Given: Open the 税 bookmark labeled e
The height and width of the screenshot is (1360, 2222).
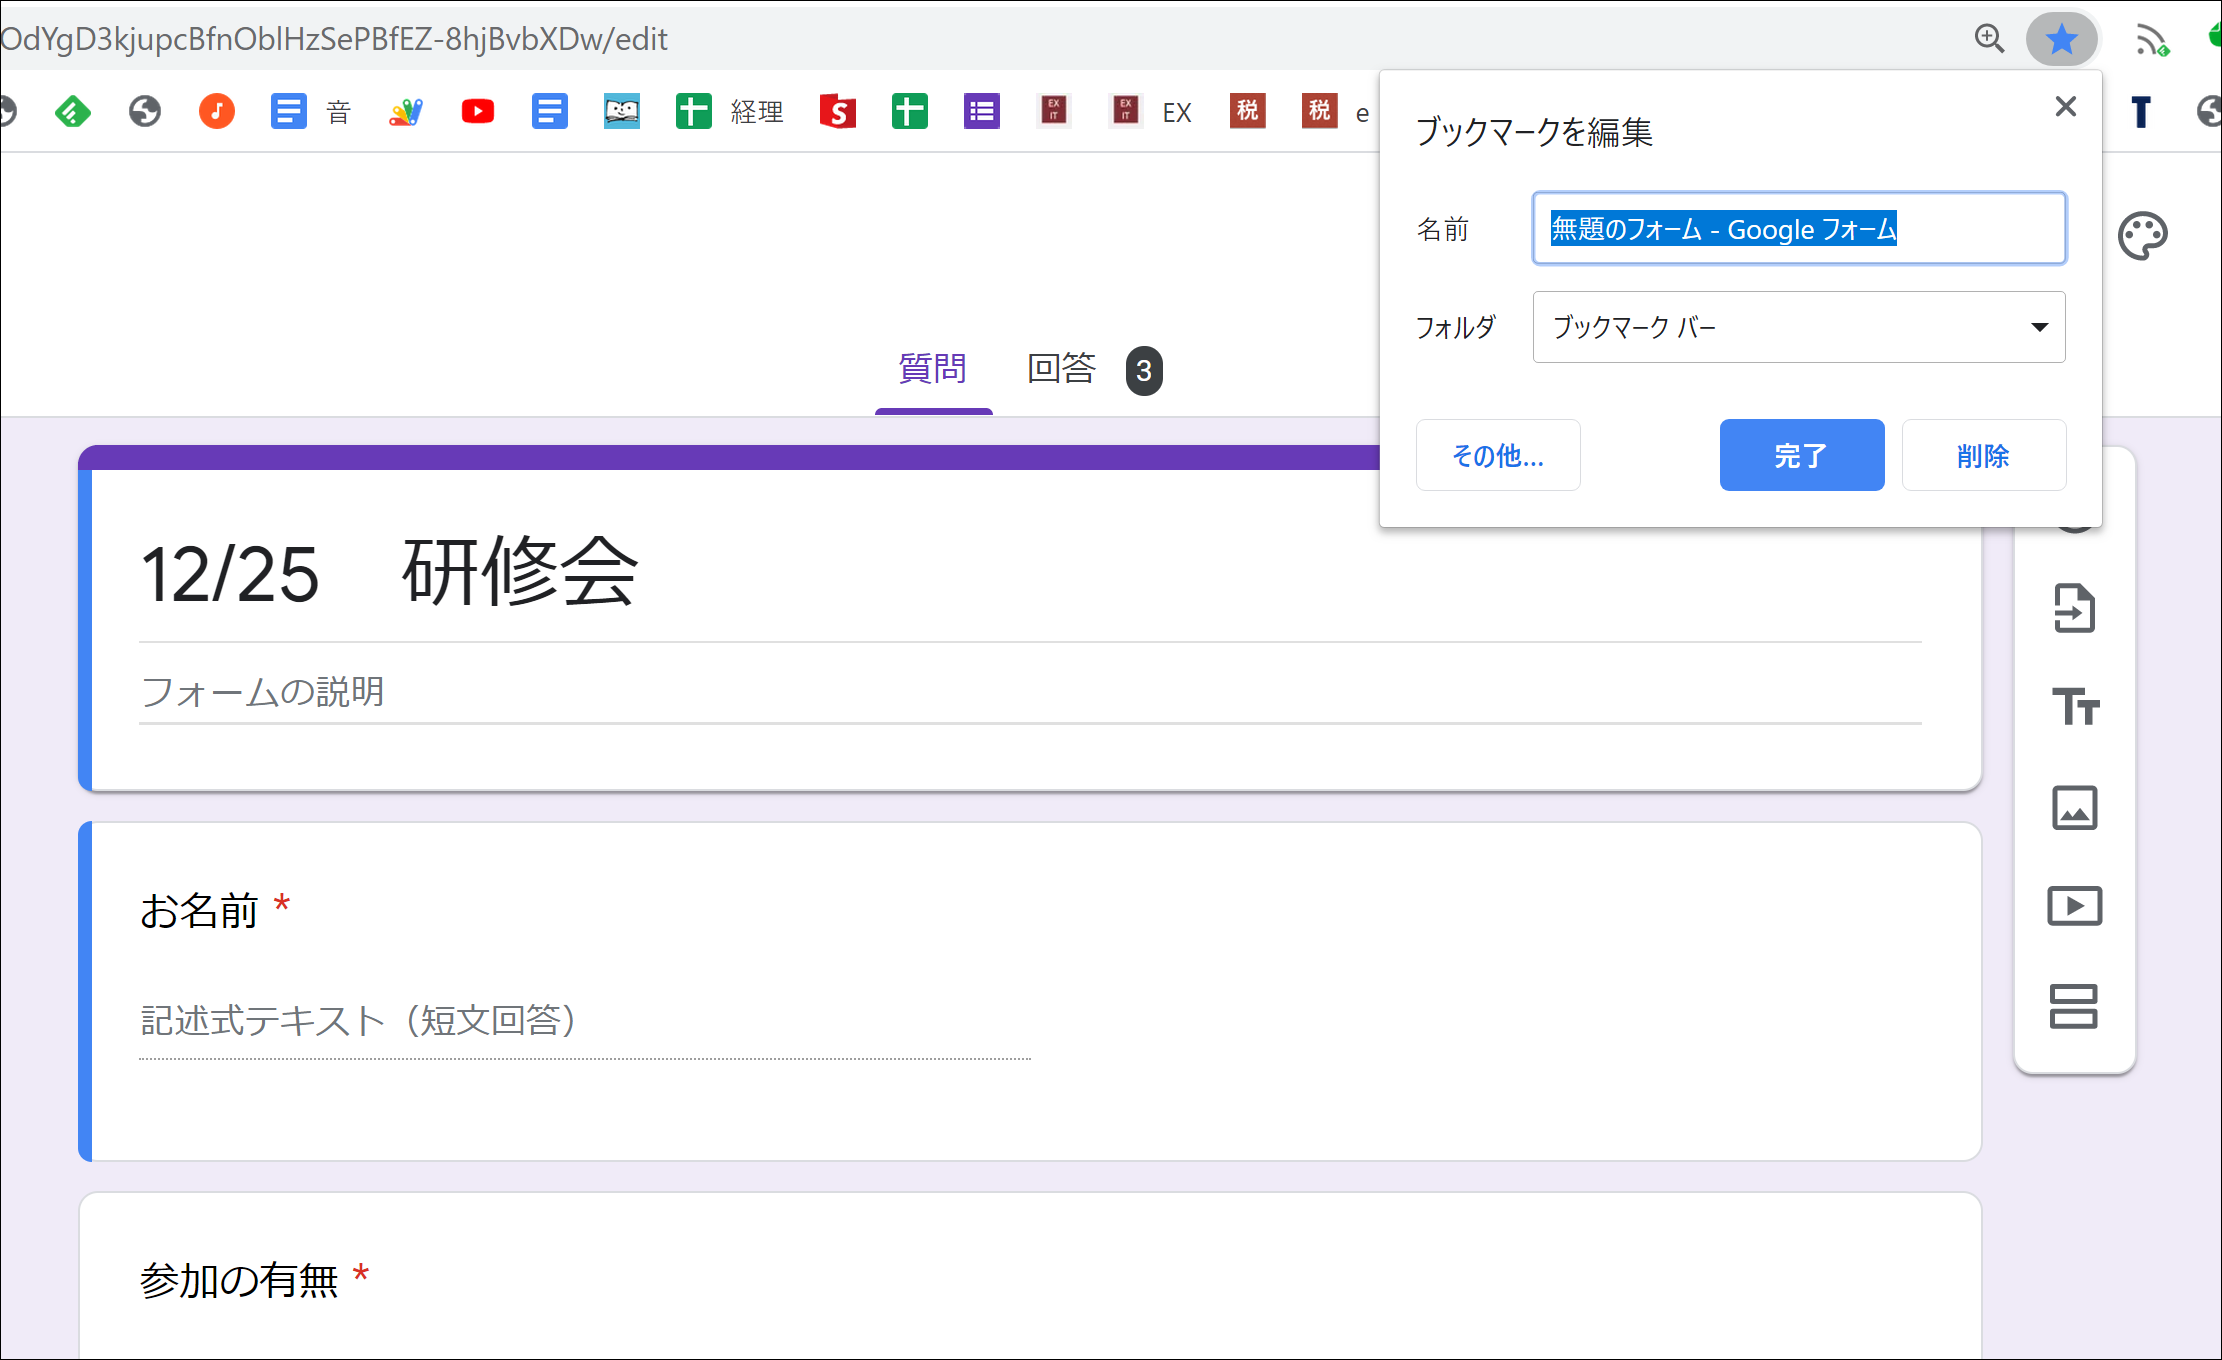Looking at the screenshot, I should (1335, 111).
